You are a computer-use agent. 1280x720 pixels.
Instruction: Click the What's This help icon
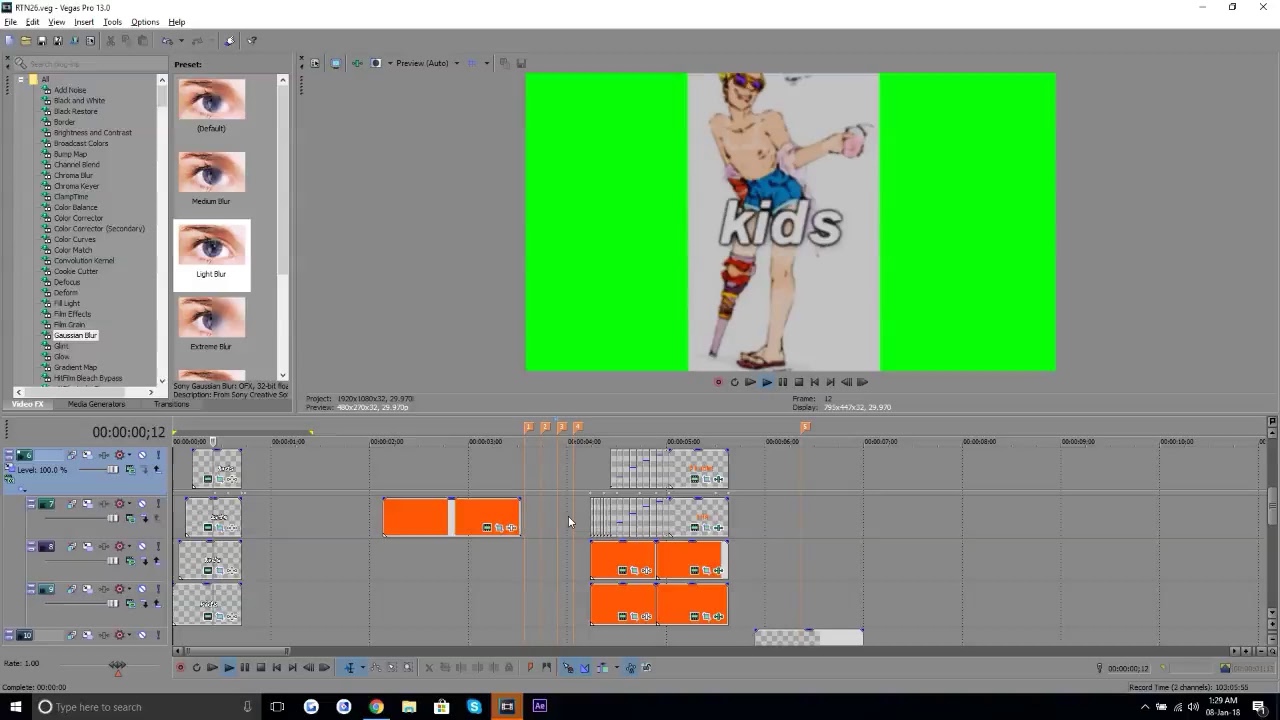(252, 41)
